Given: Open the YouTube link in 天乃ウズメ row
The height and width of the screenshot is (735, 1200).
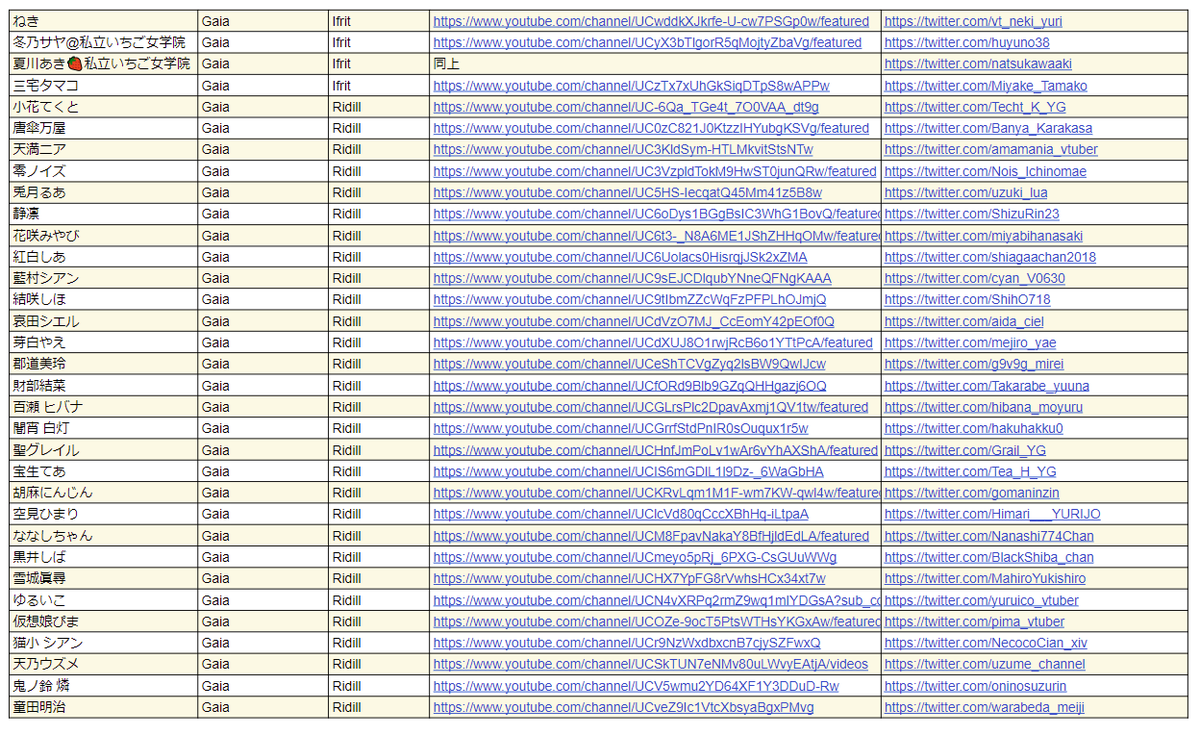Looking at the screenshot, I should click(x=651, y=665).
